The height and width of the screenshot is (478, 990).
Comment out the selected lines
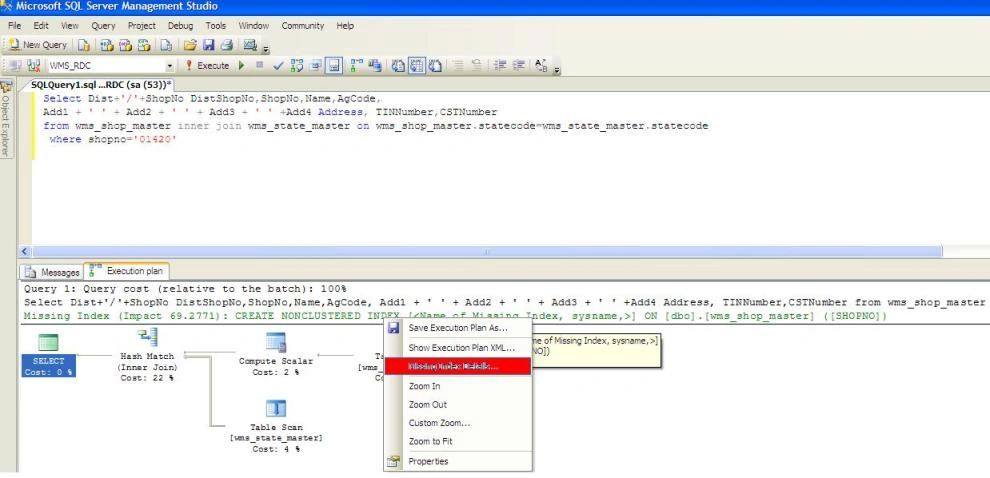(x=458, y=66)
